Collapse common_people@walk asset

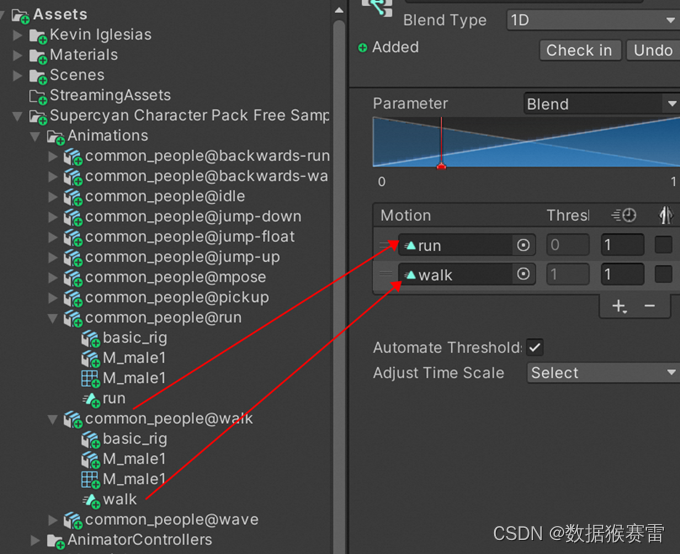tap(52, 420)
